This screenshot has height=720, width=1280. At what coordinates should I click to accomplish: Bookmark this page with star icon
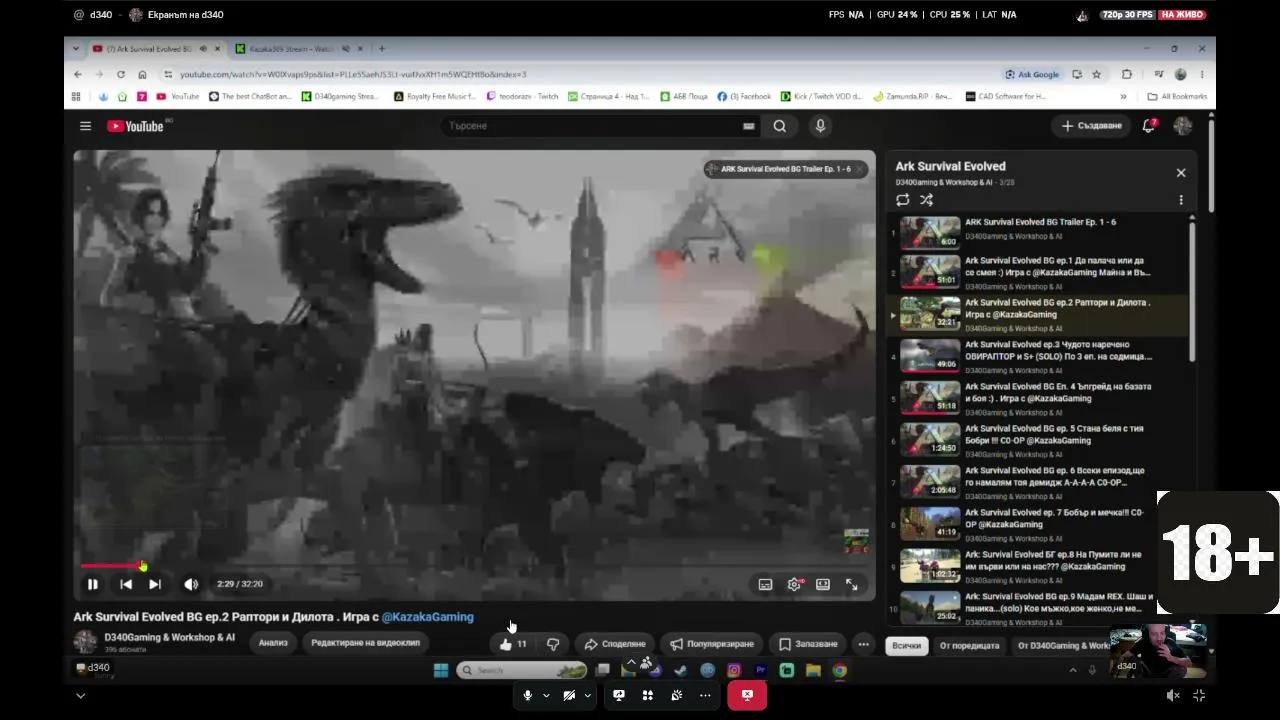1097,74
